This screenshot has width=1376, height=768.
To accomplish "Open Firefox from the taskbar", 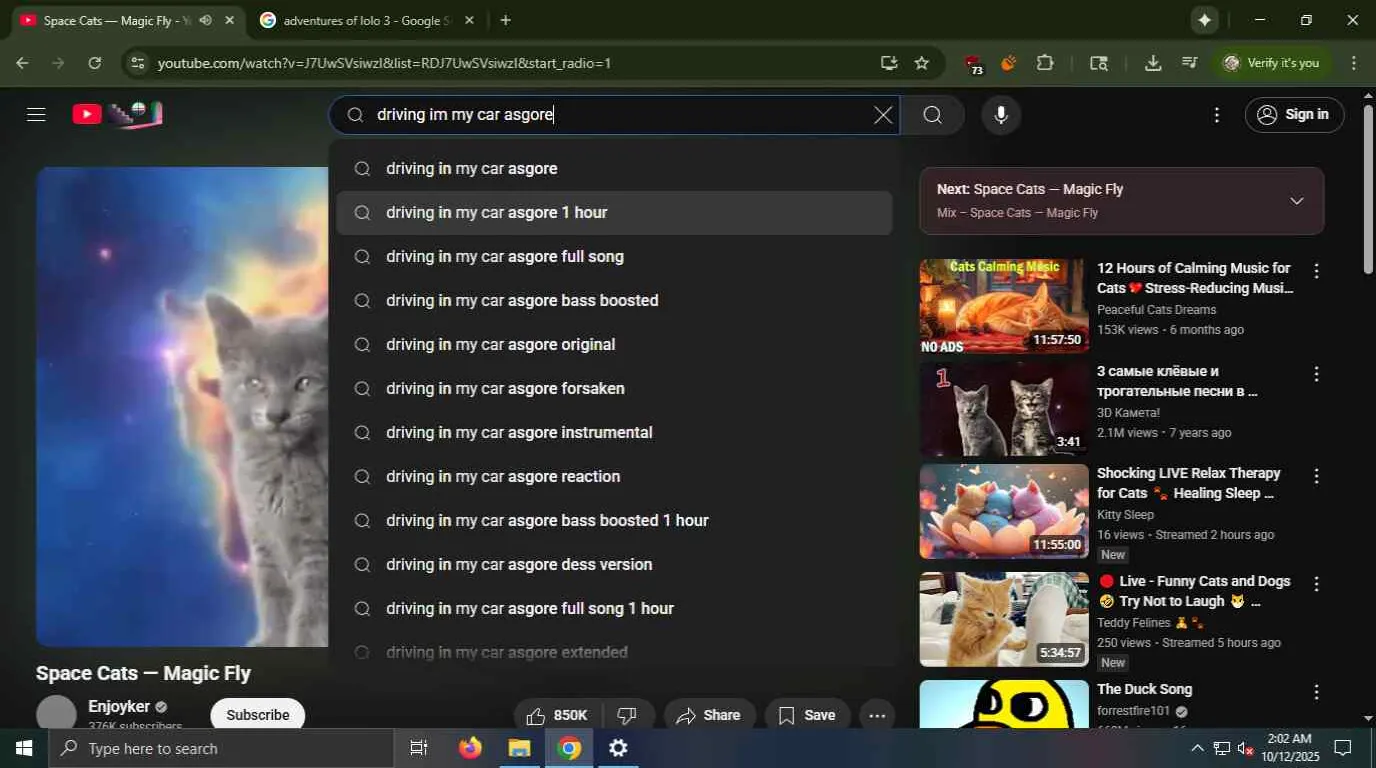I will [x=470, y=748].
